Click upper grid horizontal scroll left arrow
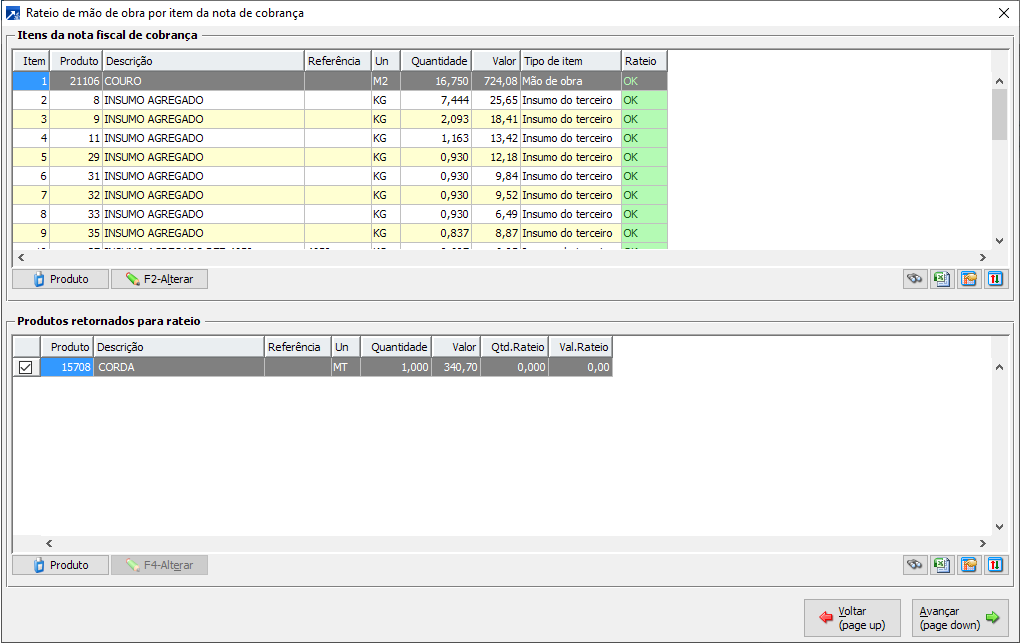This screenshot has height=644, width=1021. (x=21, y=257)
